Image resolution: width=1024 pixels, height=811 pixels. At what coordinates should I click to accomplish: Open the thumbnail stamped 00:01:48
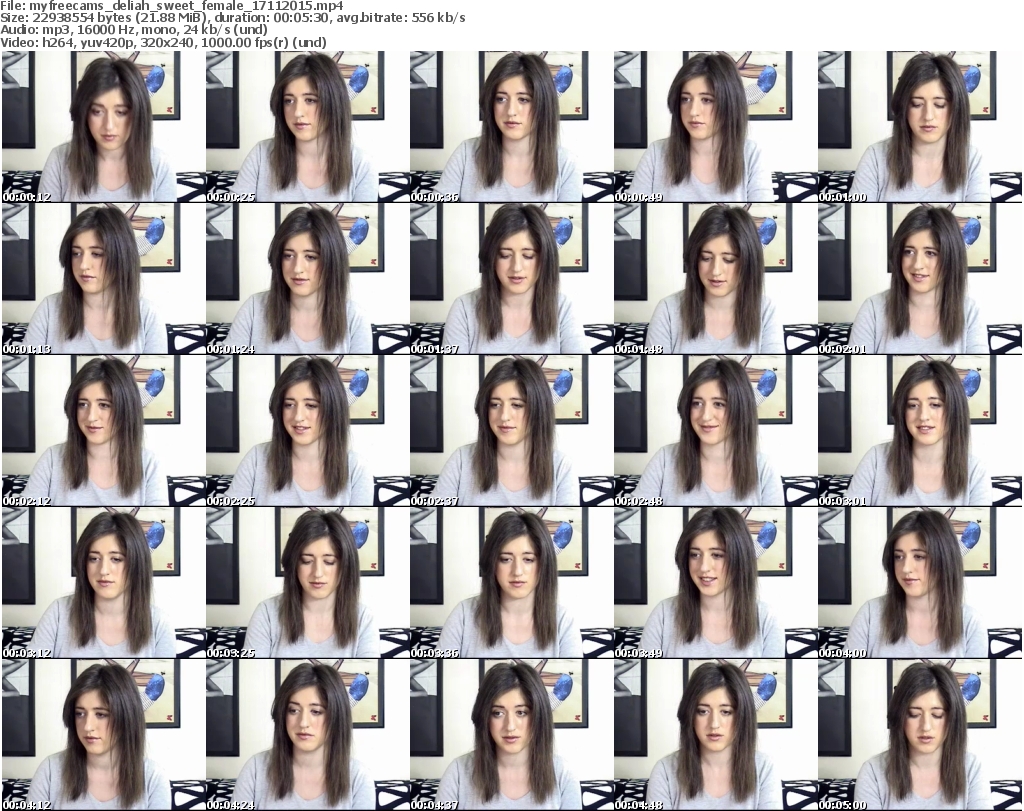tap(716, 278)
